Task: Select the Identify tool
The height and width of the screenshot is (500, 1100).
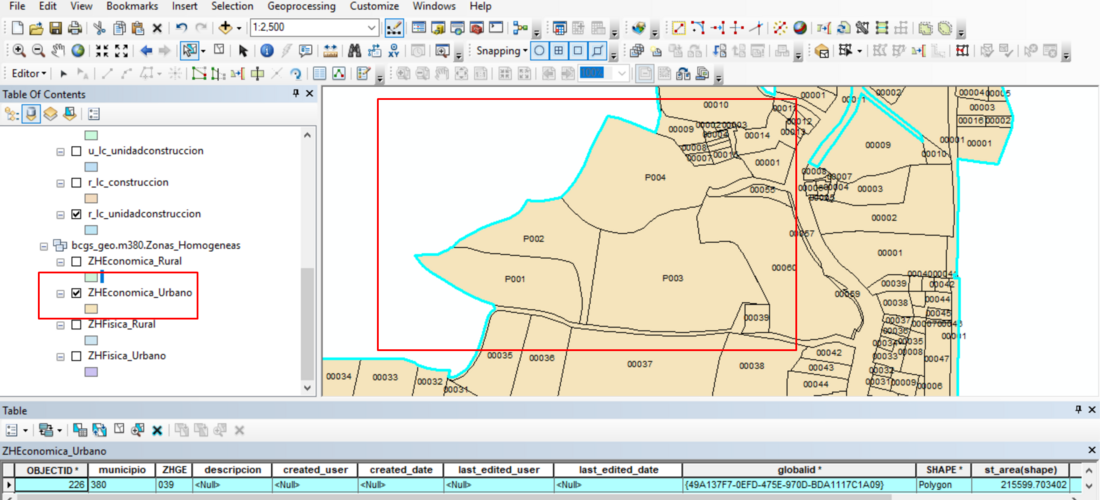Action: point(267,50)
